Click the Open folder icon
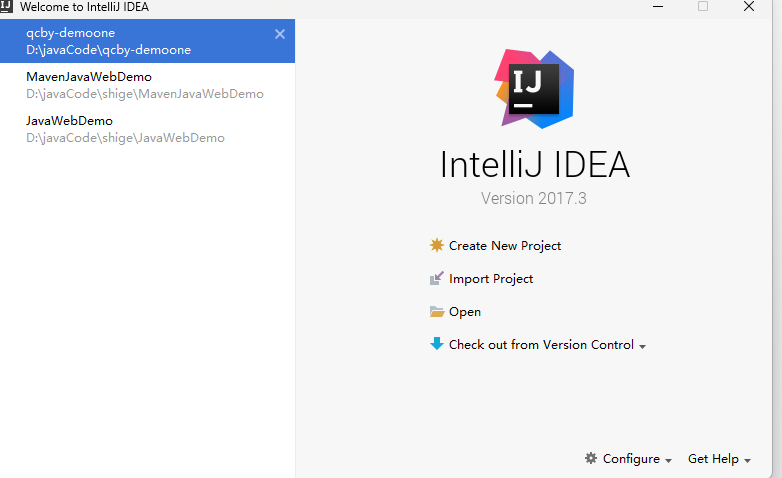Screen dimensions: 782x478 (436, 312)
